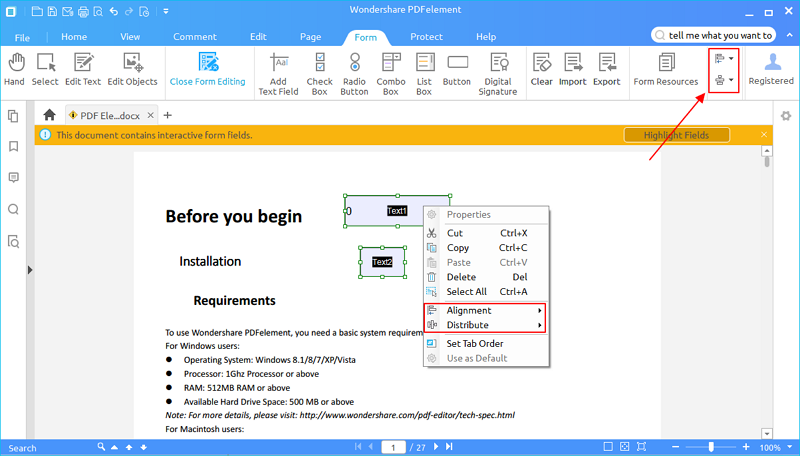Switch to the Edit tab
Screen dimensions: 800x456
(x=258, y=37)
